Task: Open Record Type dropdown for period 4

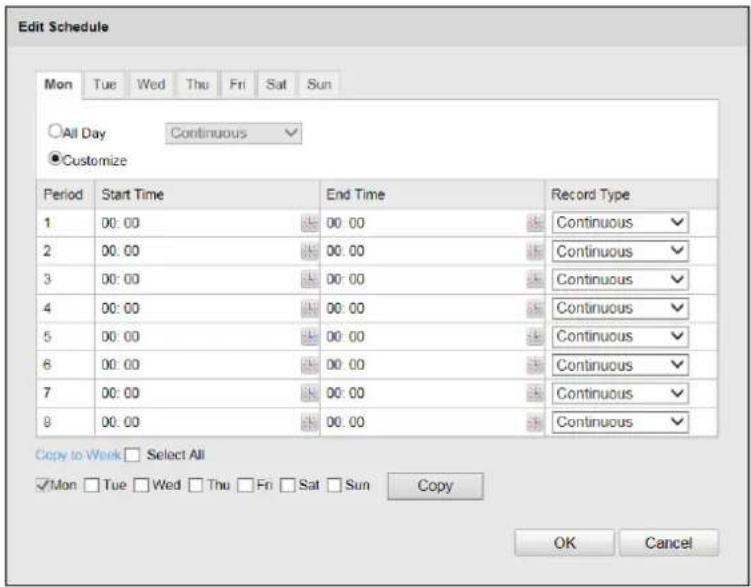Action: click(x=620, y=308)
